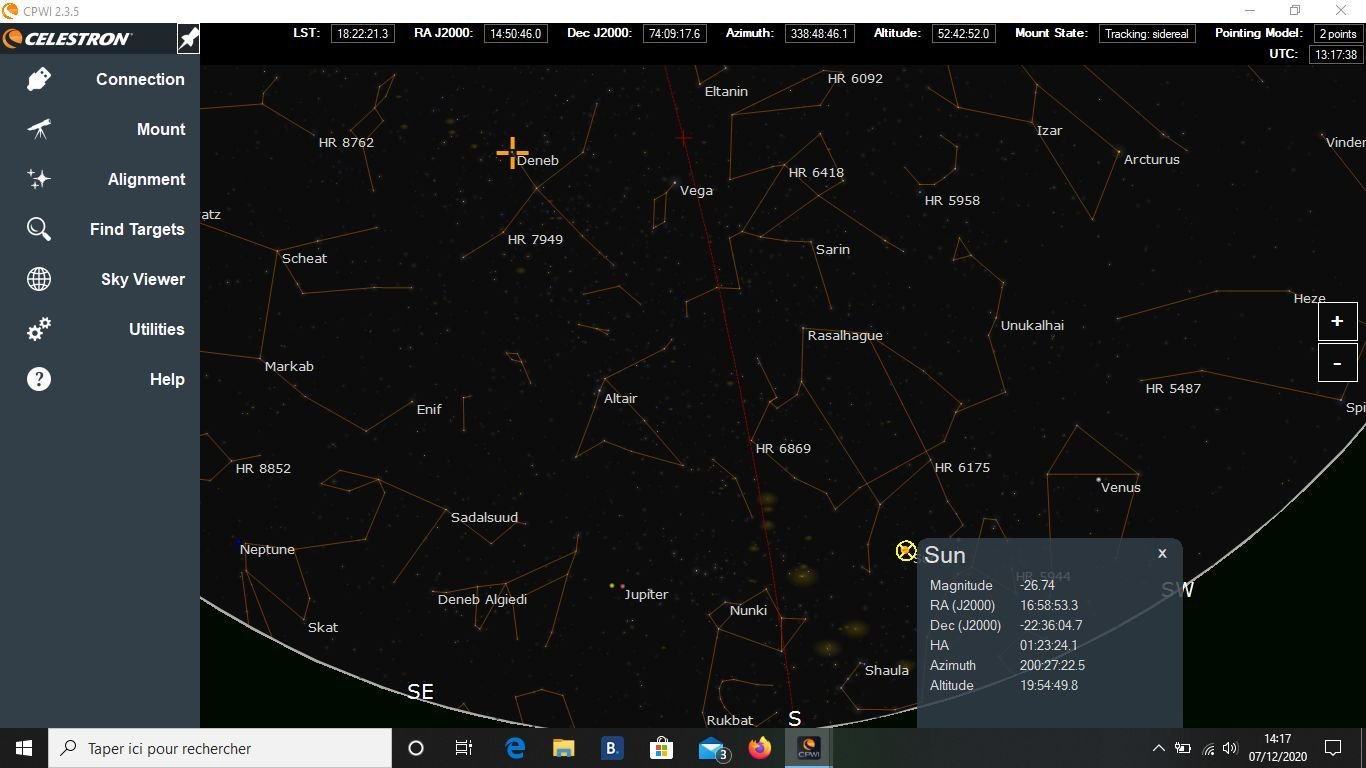
Task: Click the LST value field
Action: point(363,34)
